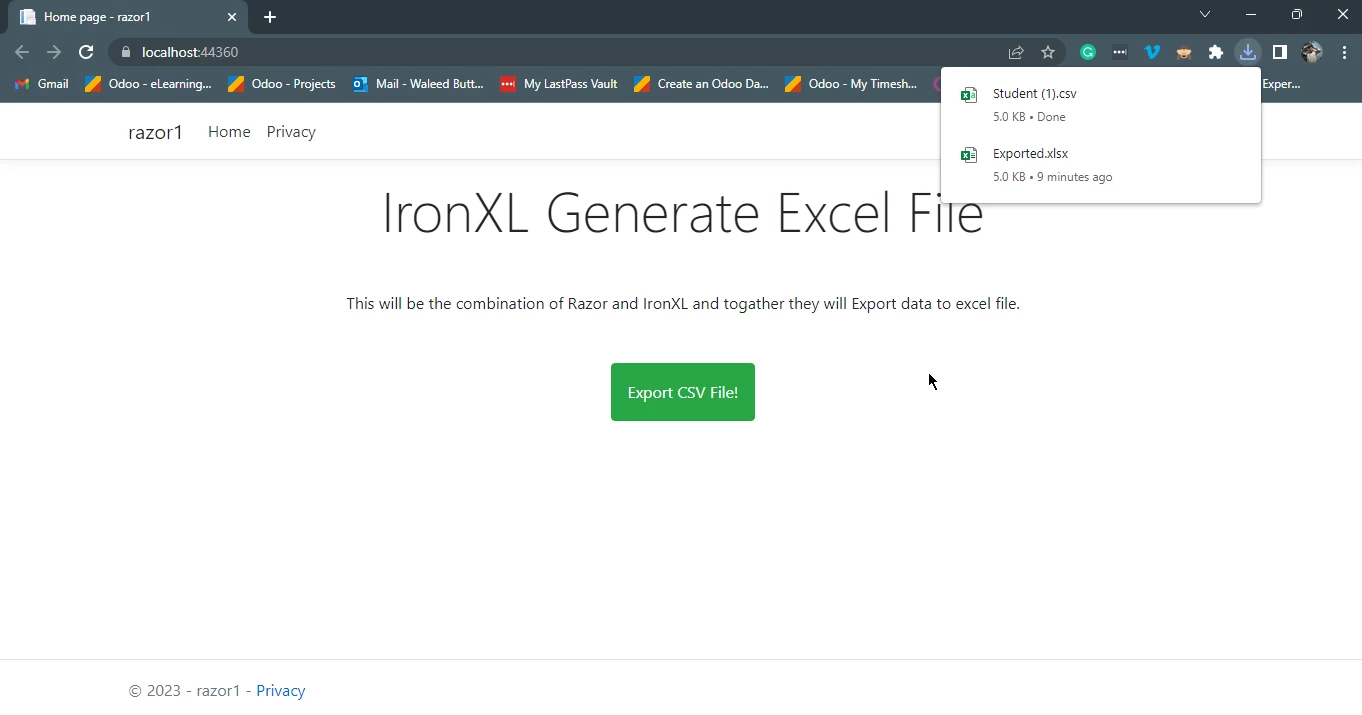The image size is (1362, 715).
Task: Open the Vimeo extension icon
Action: point(1152,52)
